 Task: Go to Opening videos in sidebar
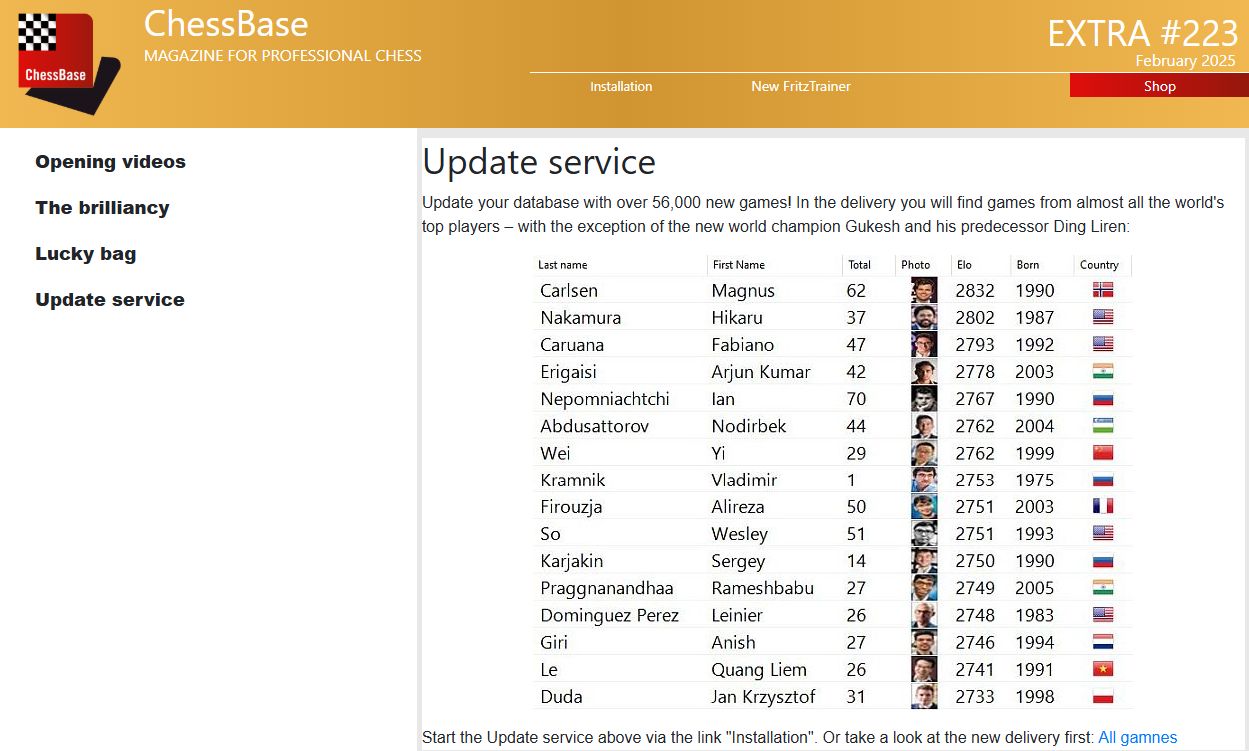[x=110, y=162]
